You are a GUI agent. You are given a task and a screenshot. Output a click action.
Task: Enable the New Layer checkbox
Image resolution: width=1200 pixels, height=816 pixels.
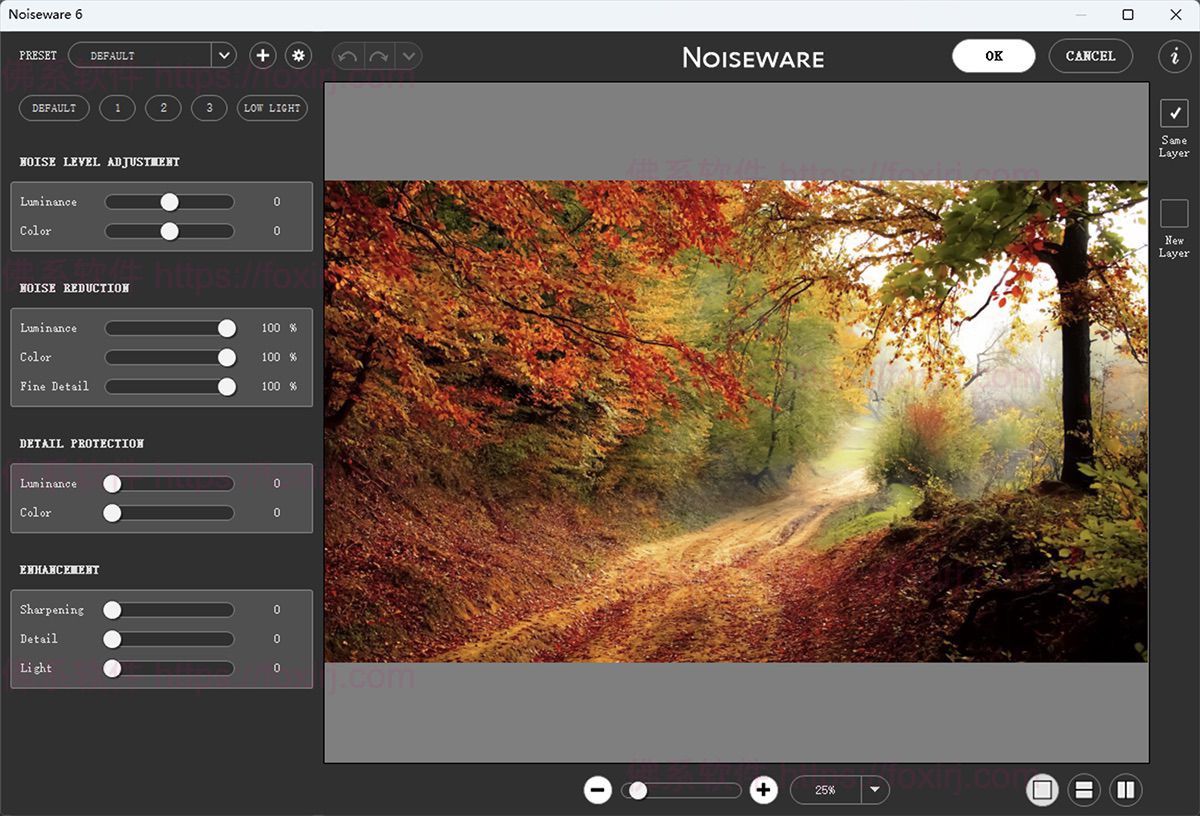point(1174,213)
